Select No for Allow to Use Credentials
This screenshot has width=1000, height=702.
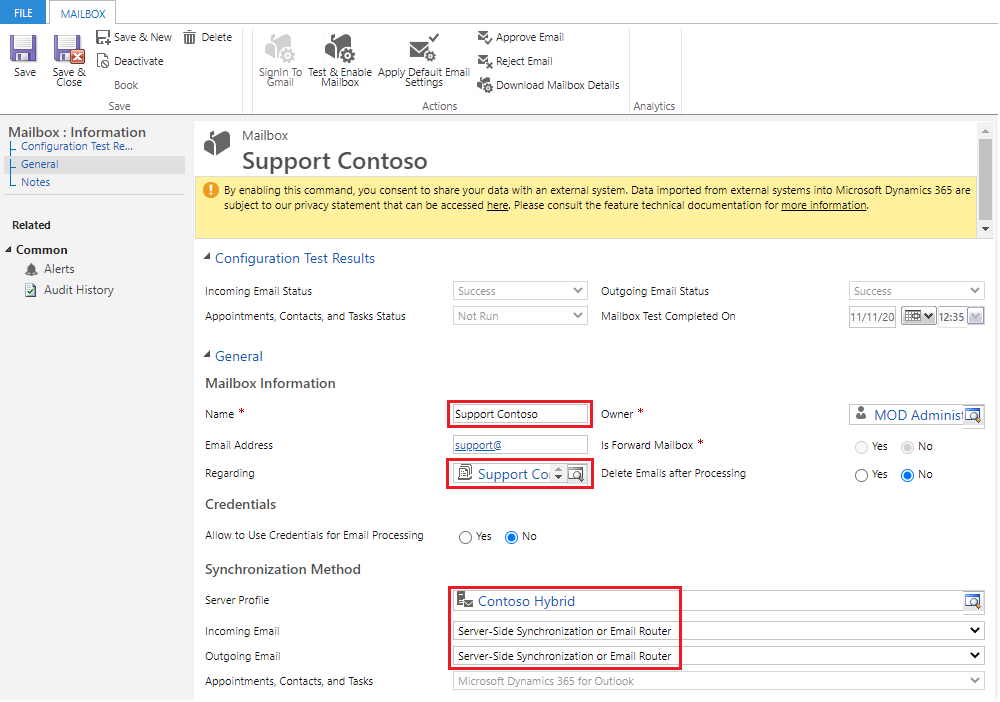[511, 537]
